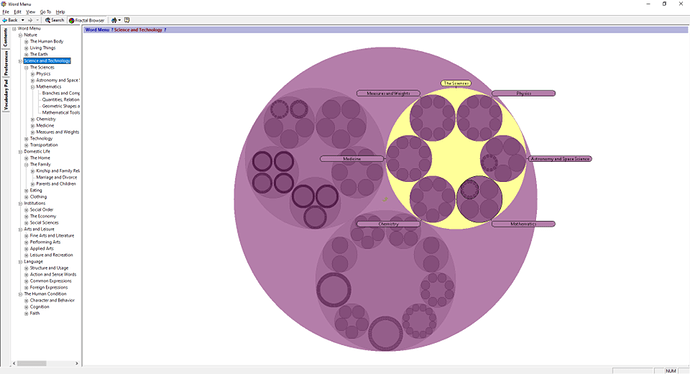Click the Forward arrow toolbar icon
Screen dimensions: 690x374
point(30,20)
